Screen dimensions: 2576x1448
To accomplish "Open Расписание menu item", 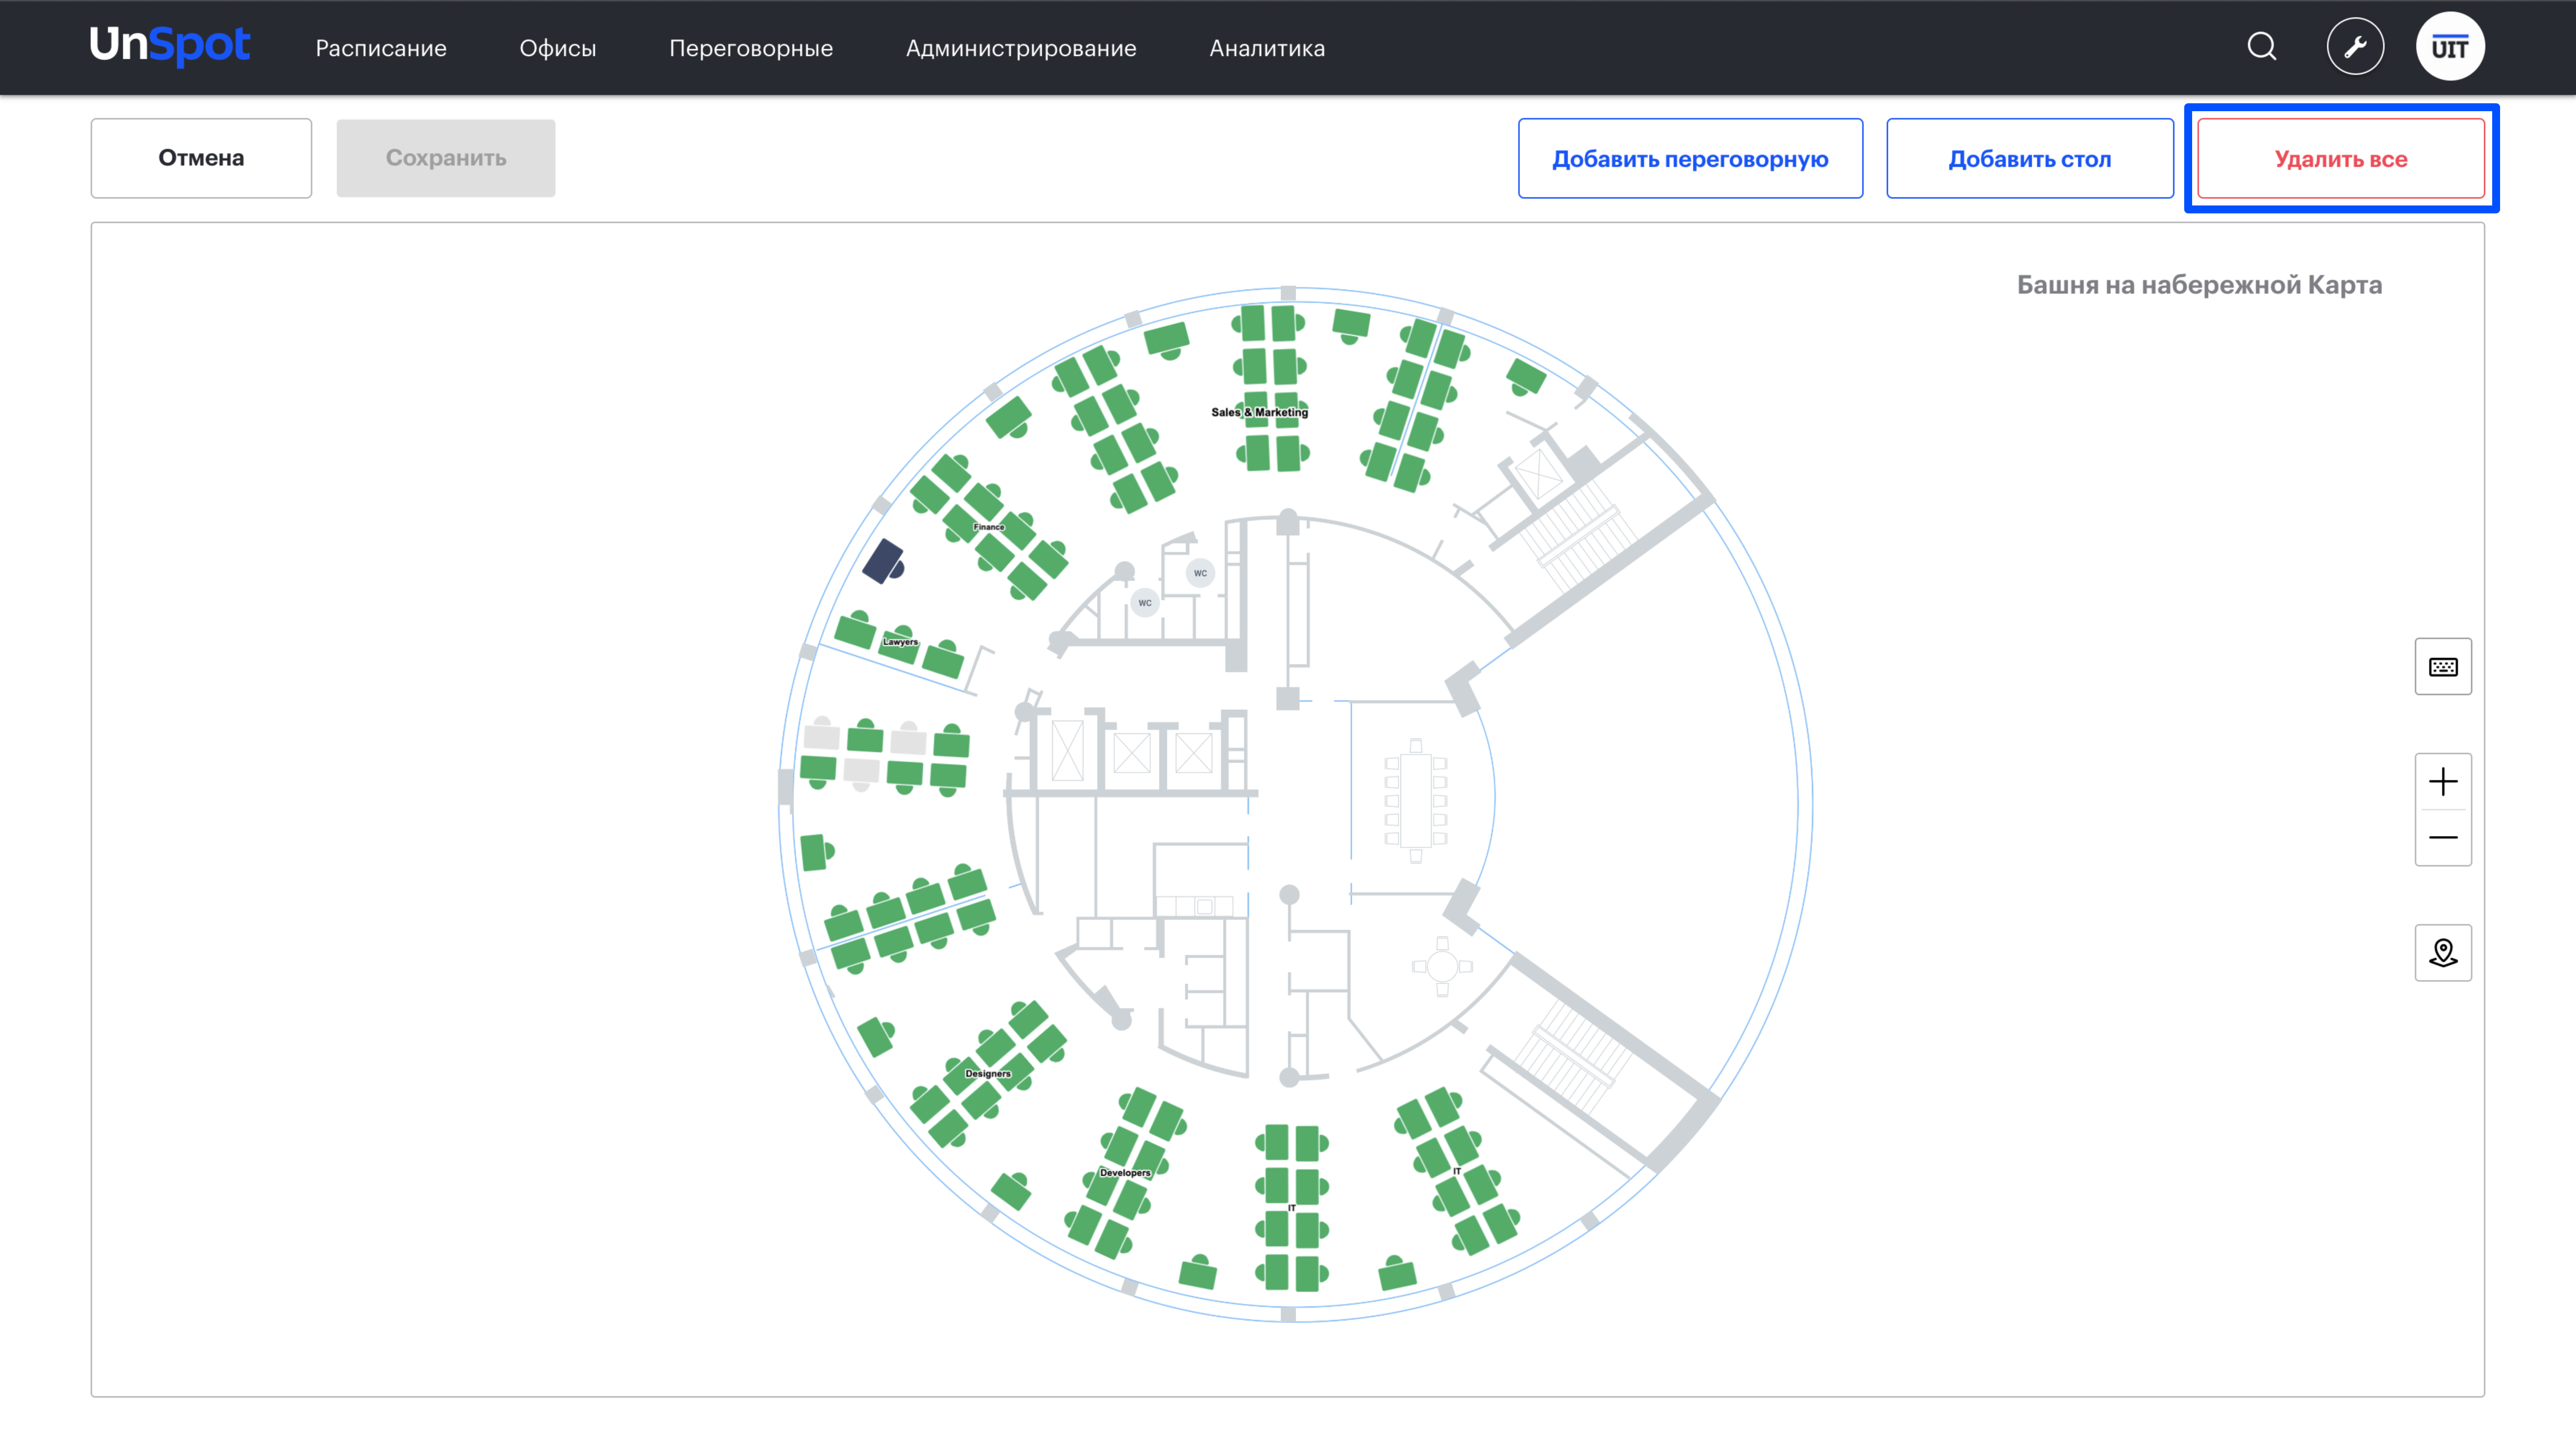I will [381, 48].
